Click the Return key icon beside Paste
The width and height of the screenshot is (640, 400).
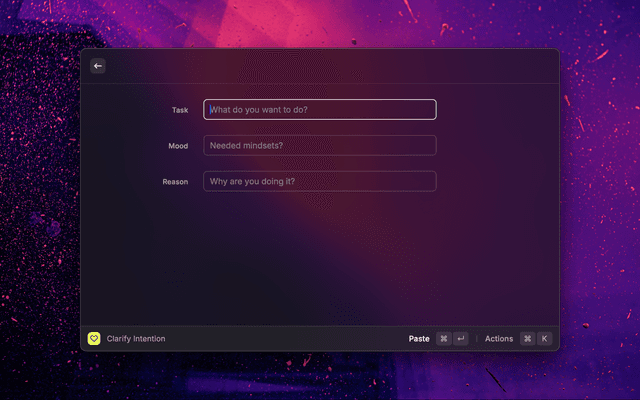[460, 339]
